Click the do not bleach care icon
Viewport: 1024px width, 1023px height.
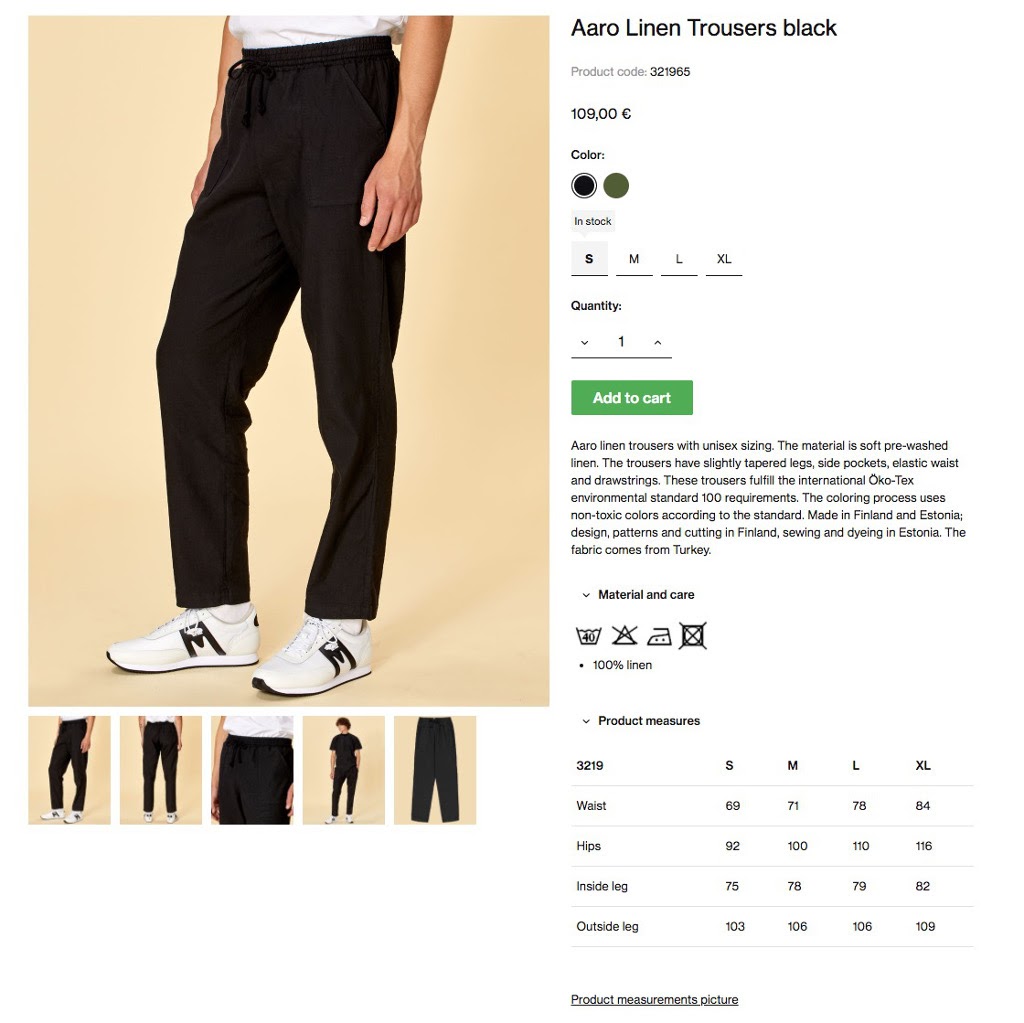click(x=624, y=635)
